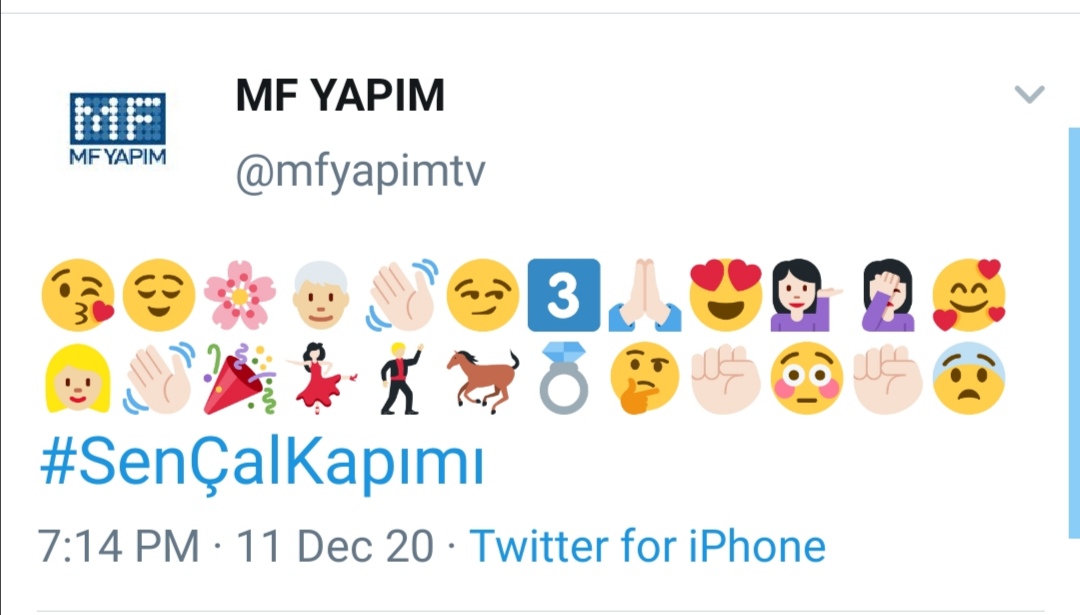This screenshot has height=615, width=1080.
Task: Click the blue number 3 keycap emoji
Action: pyautogui.click(x=564, y=295)
